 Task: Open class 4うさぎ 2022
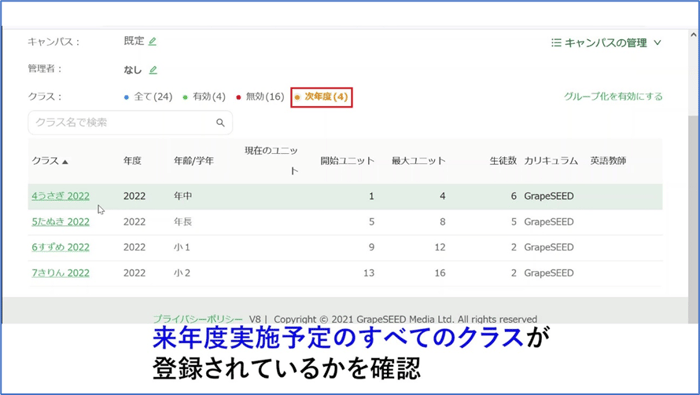coord(60,196)
